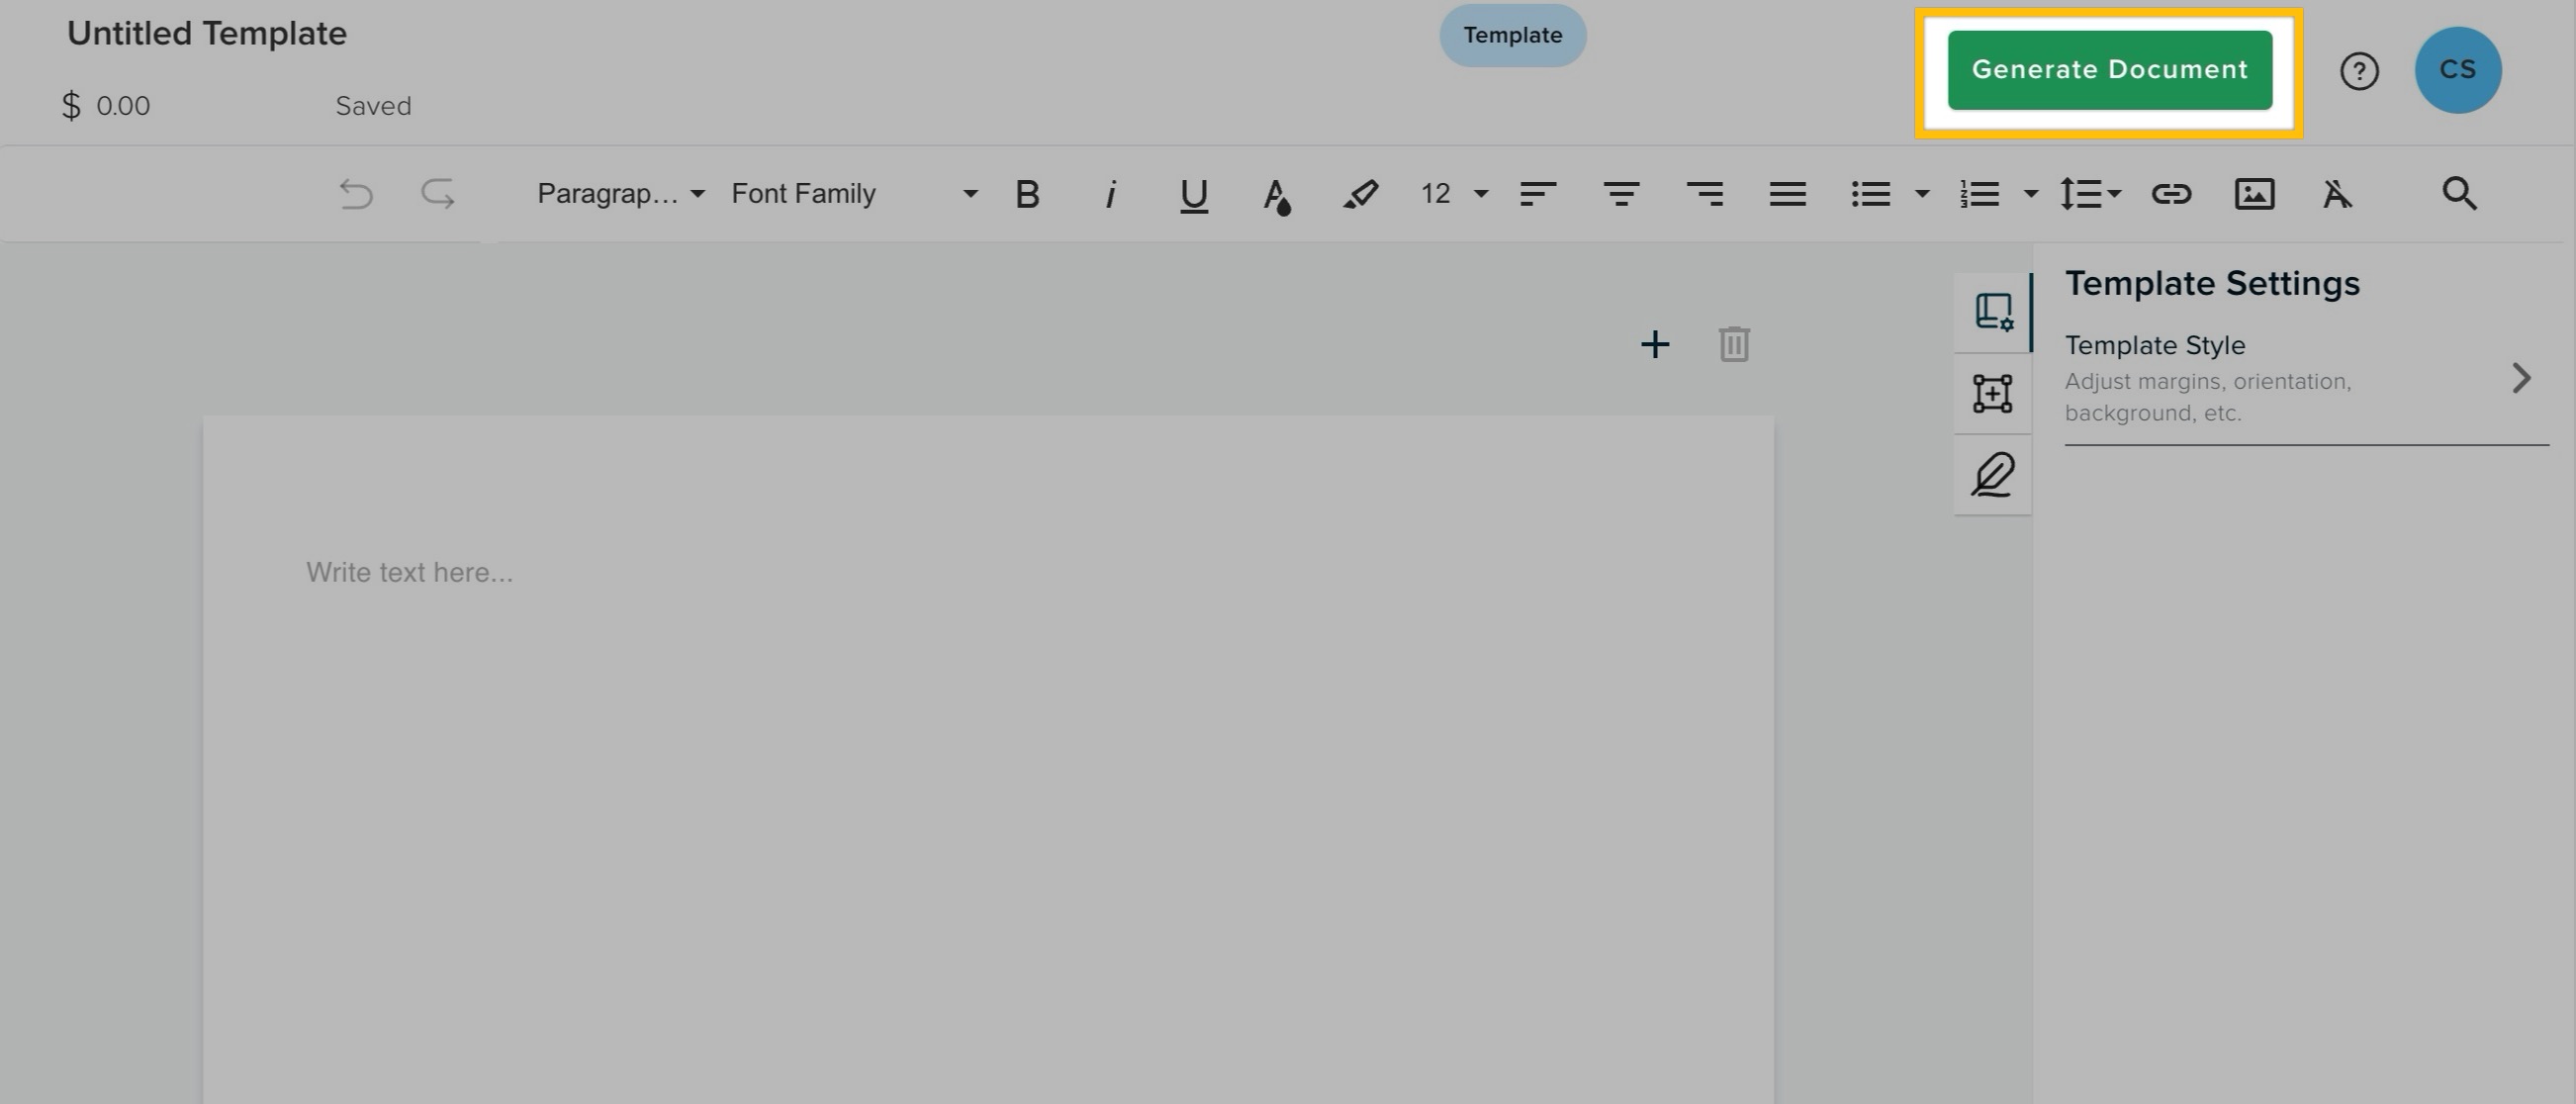
Task: Open the help question mark icon
Action: click(2359, 71)
